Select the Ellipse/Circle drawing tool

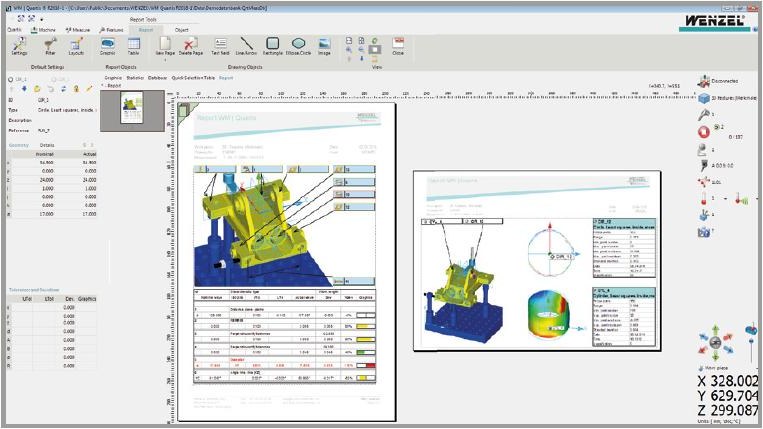coord(298,47)
